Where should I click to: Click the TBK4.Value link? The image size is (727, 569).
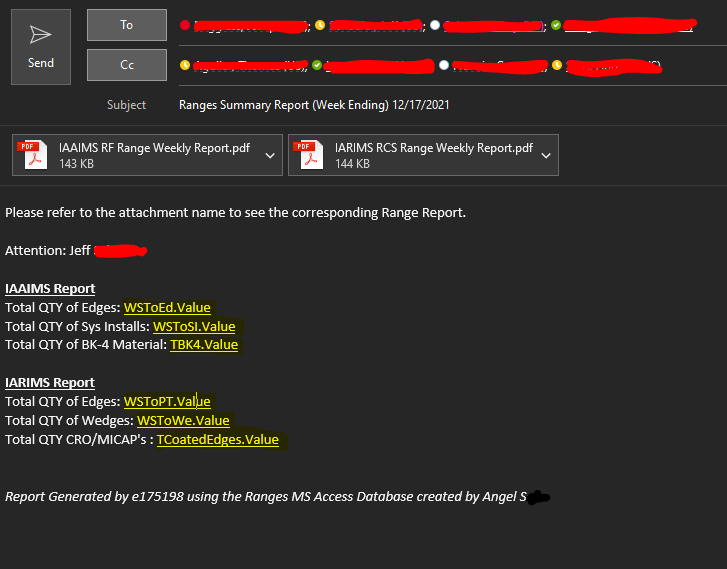(x=204, y=345)
